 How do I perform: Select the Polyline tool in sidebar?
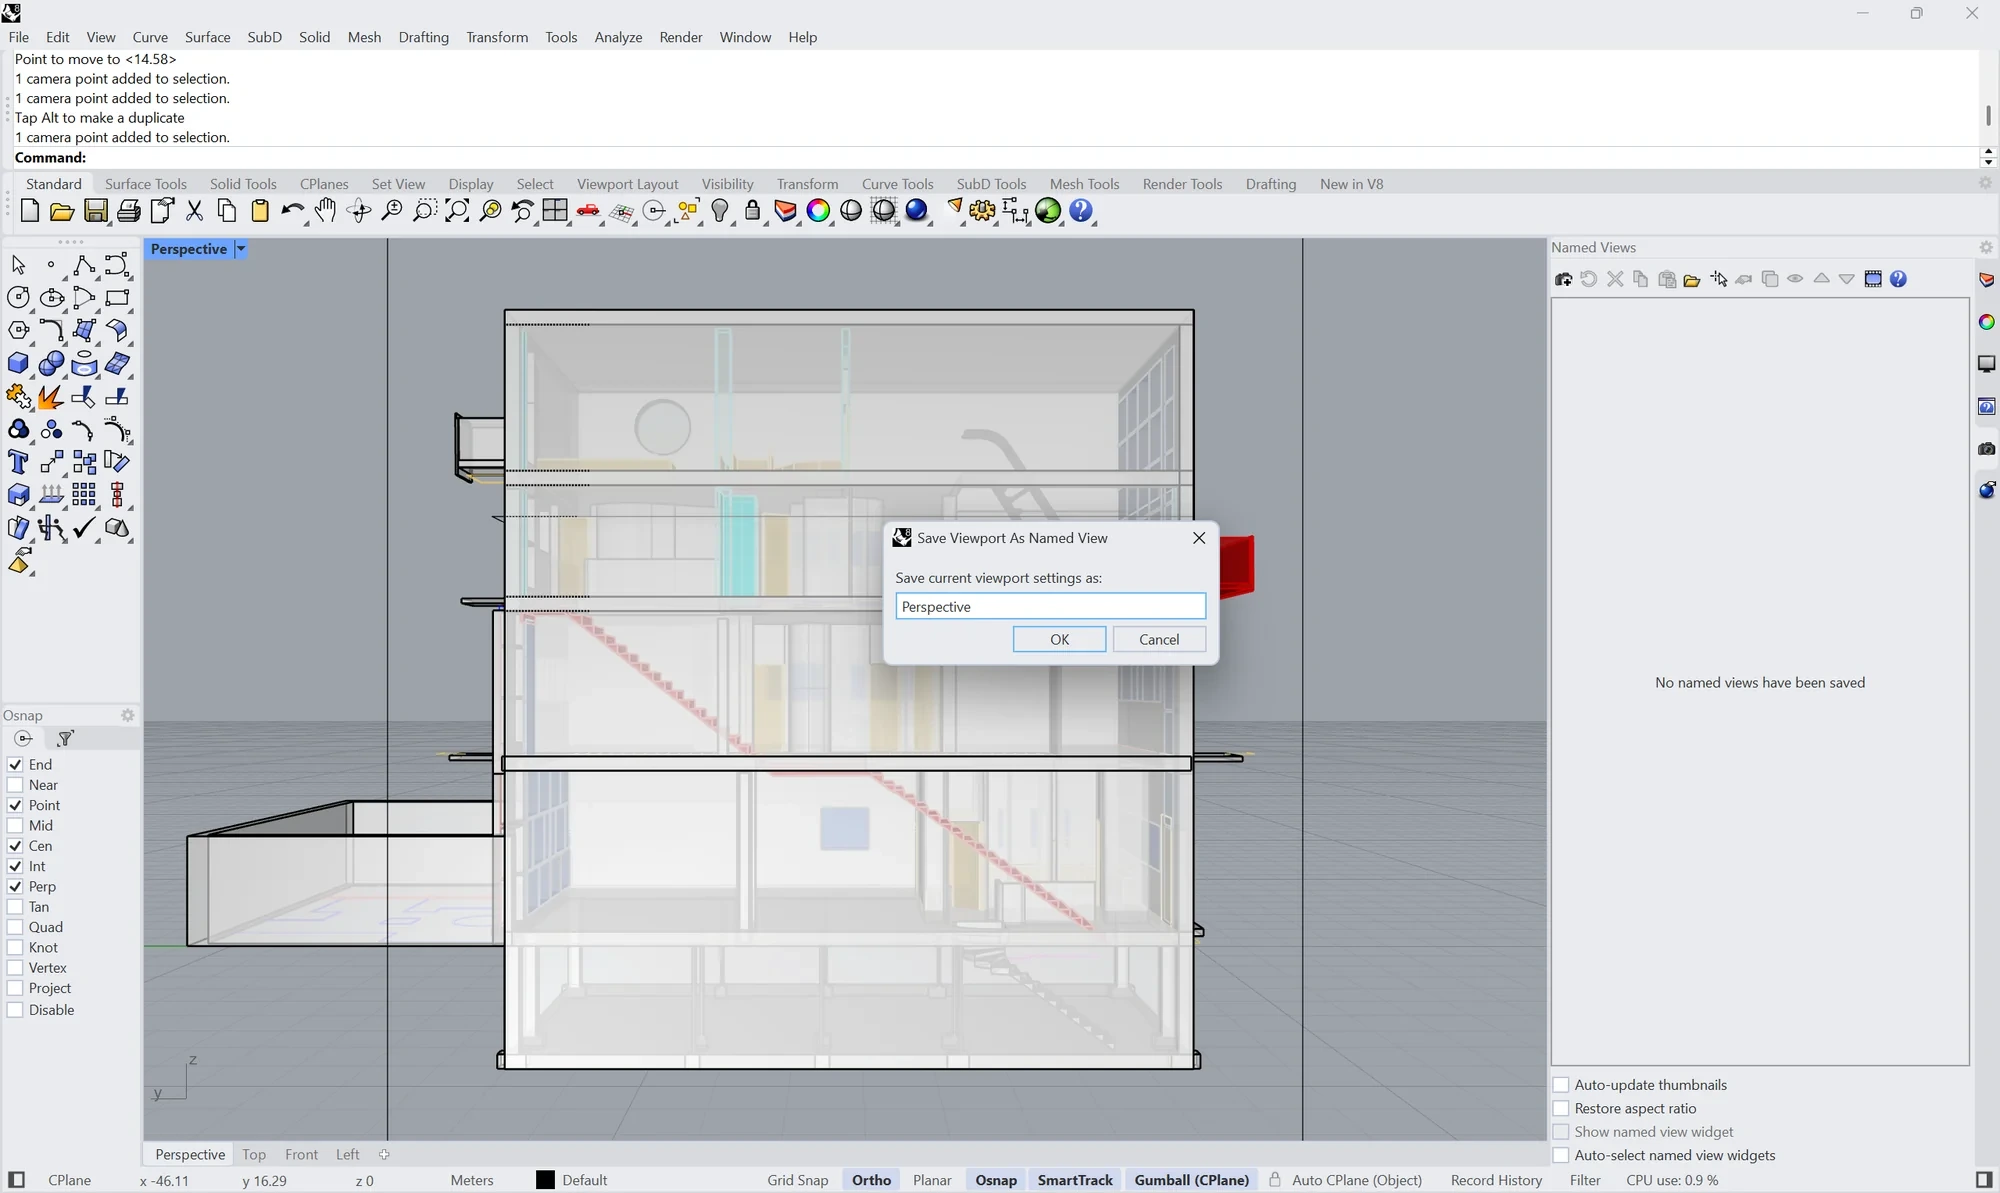tap(84, 265)
